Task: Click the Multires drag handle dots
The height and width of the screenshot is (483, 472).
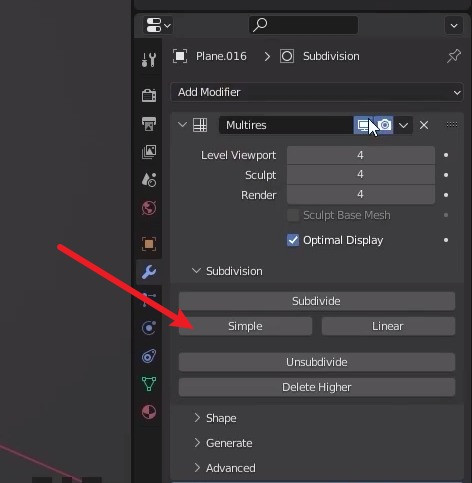Action: tap(452, 125)
